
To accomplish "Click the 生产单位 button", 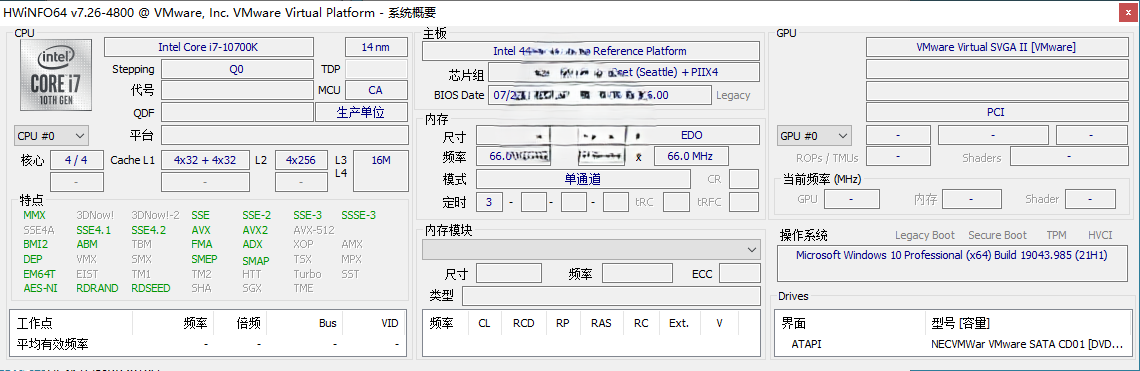I will [361, 112].
